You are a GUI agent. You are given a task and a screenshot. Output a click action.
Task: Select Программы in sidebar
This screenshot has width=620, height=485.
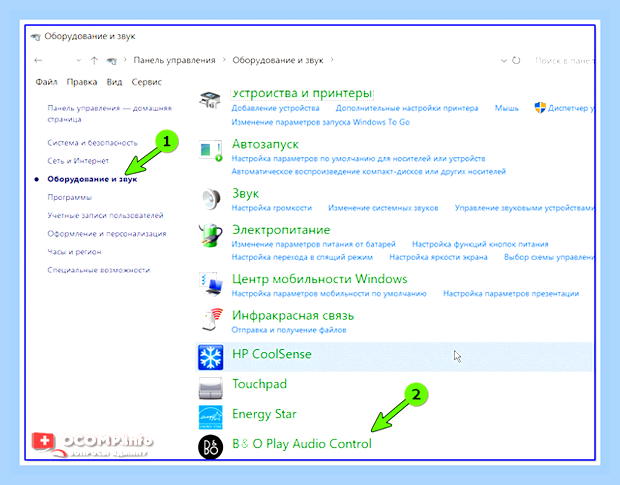coord(70,197)
